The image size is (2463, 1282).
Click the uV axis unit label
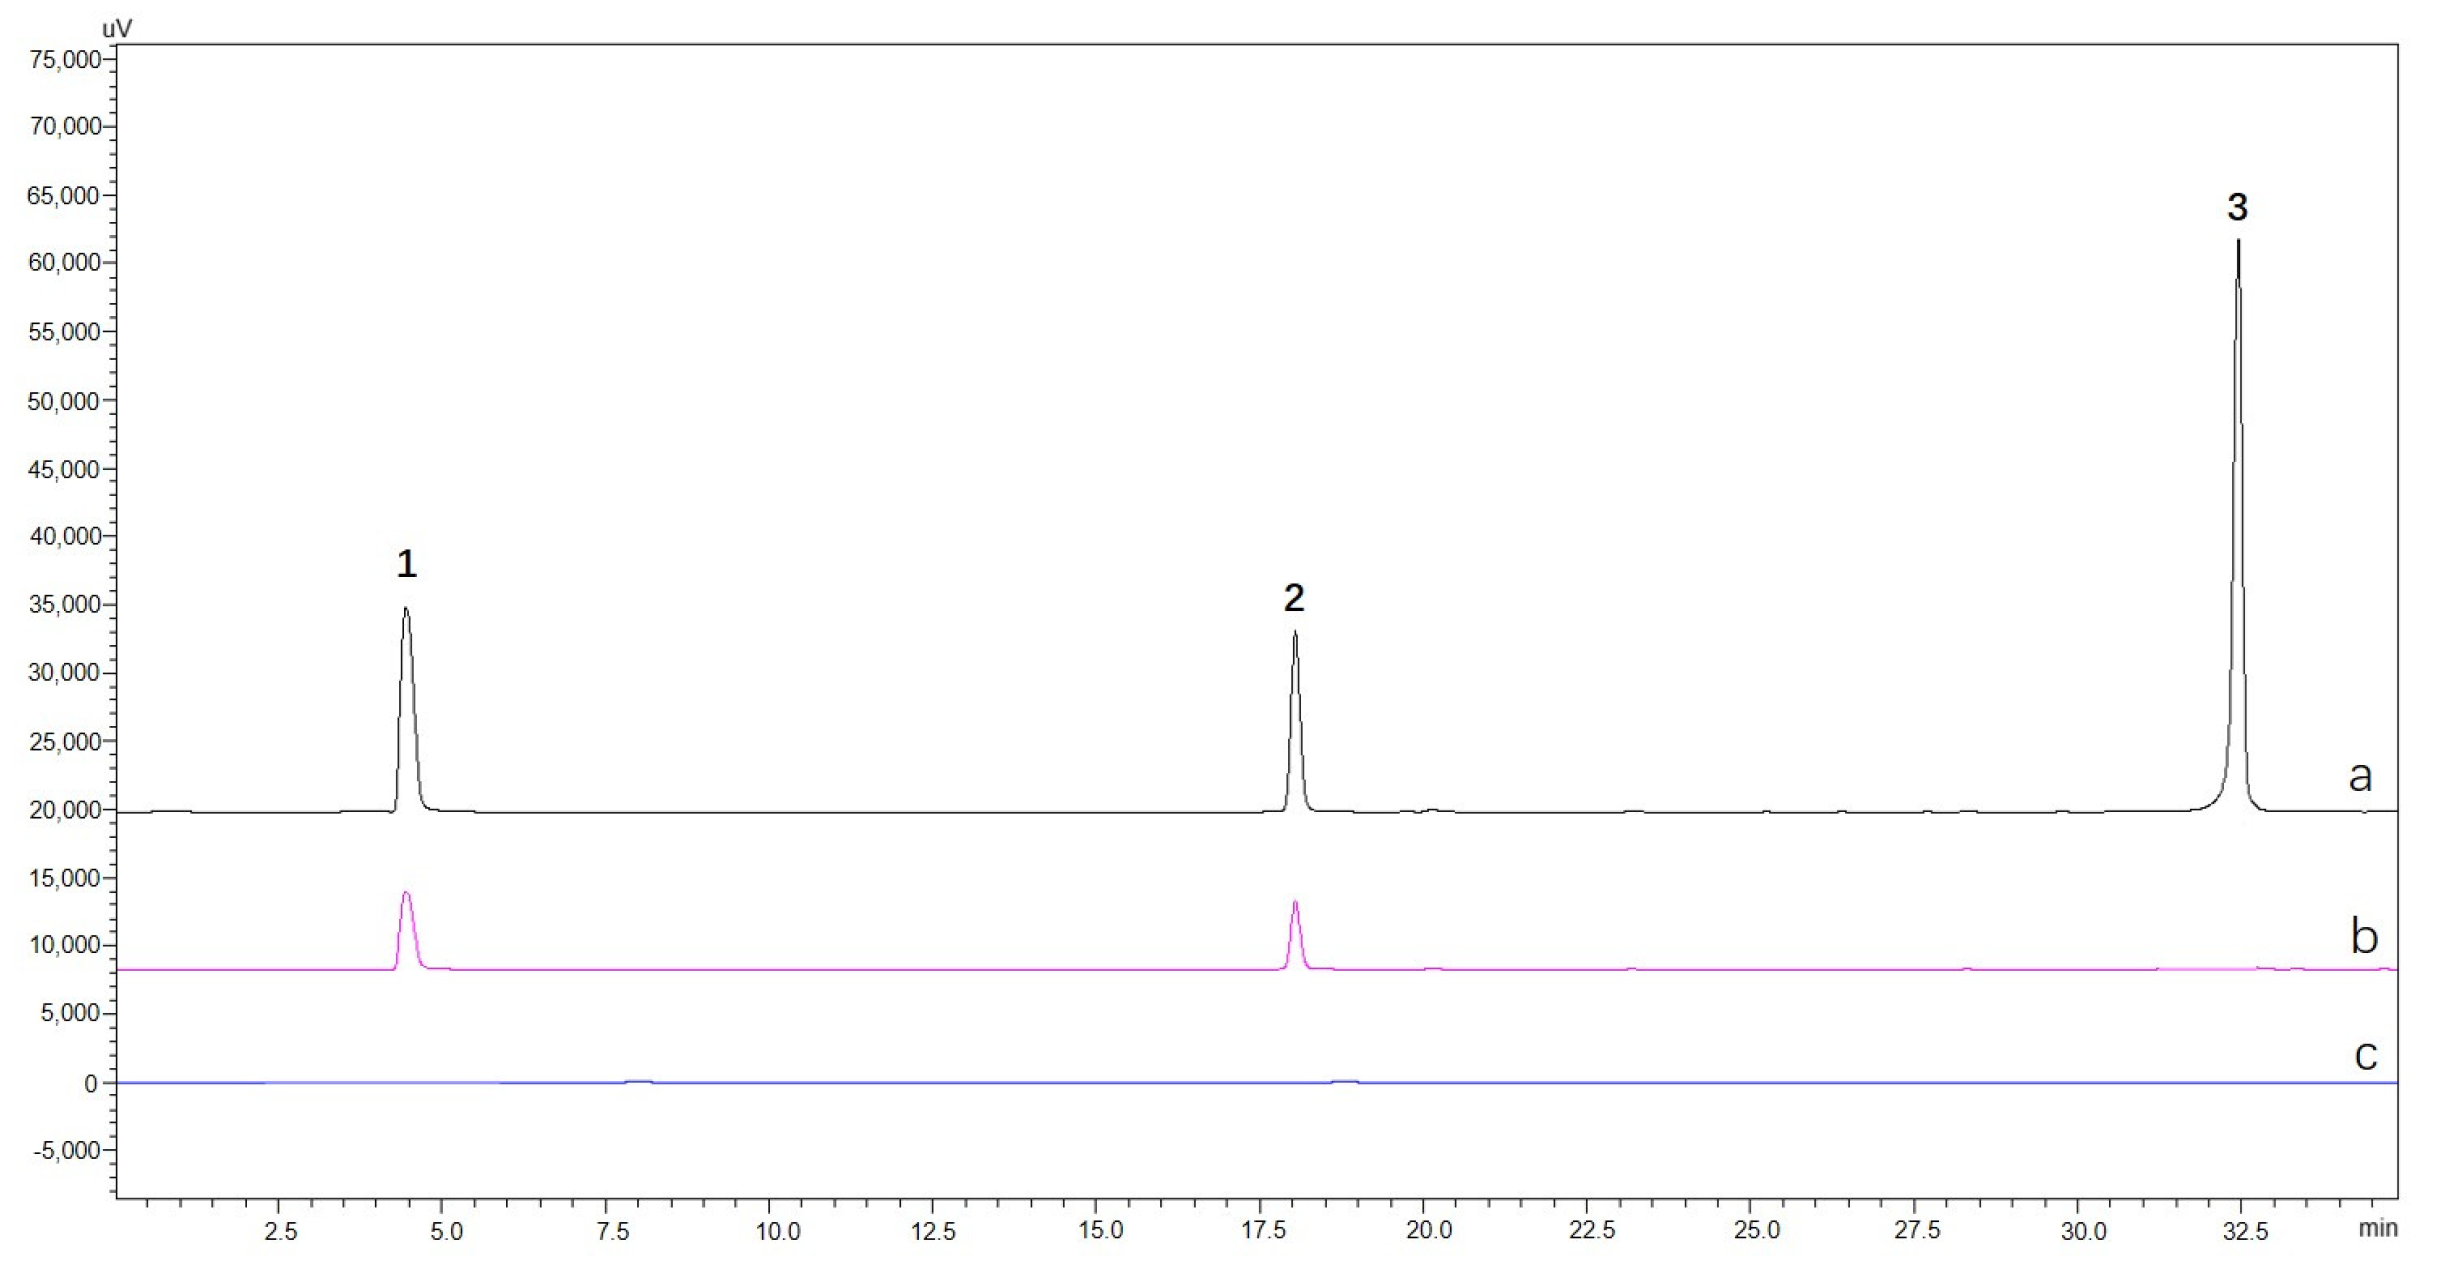117,28
